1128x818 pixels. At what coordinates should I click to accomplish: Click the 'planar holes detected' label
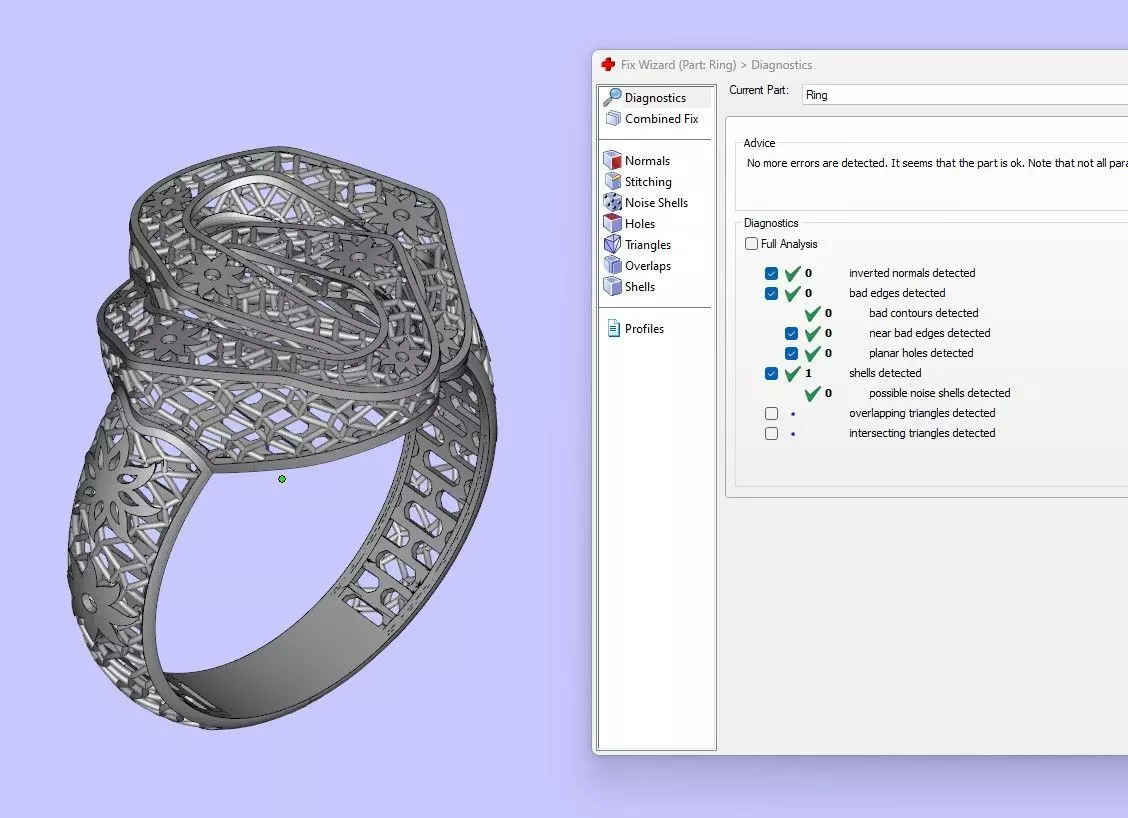[921, 353]
